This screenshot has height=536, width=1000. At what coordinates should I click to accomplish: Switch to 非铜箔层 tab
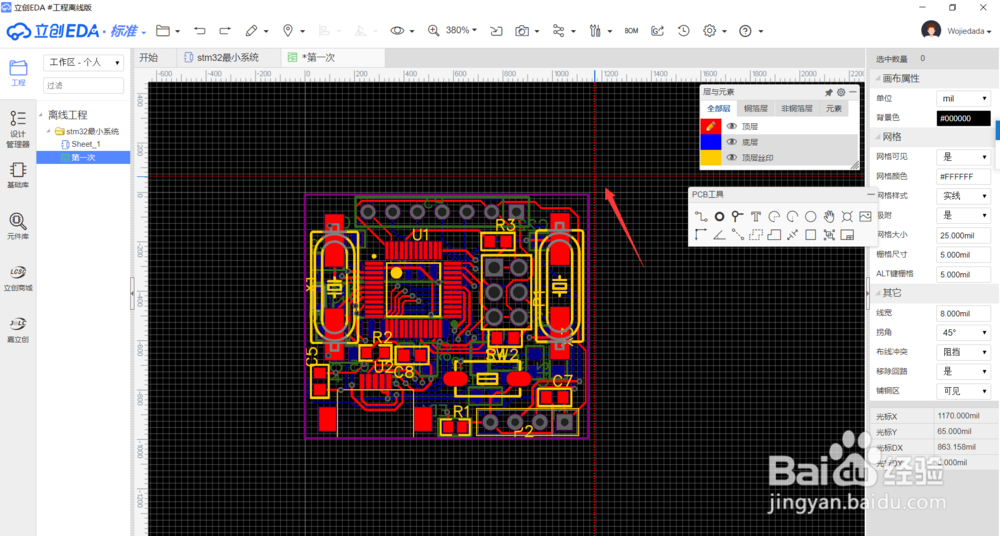pyautogui.click(x=797, y=108)
